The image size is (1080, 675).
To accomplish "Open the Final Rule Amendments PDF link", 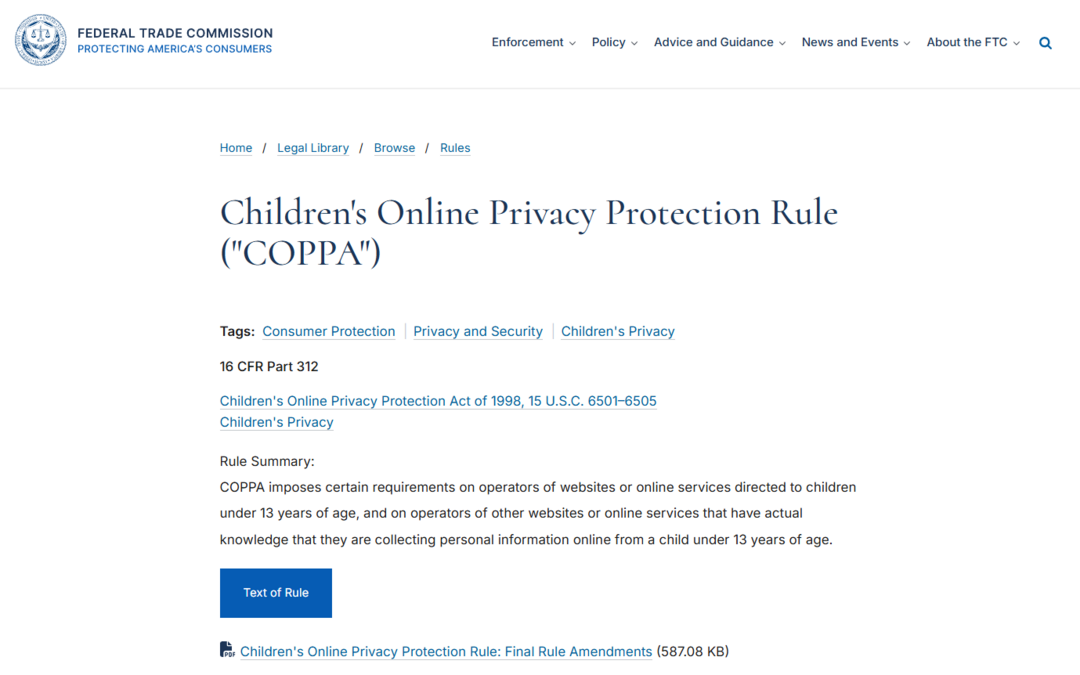I will coord(446,652).
